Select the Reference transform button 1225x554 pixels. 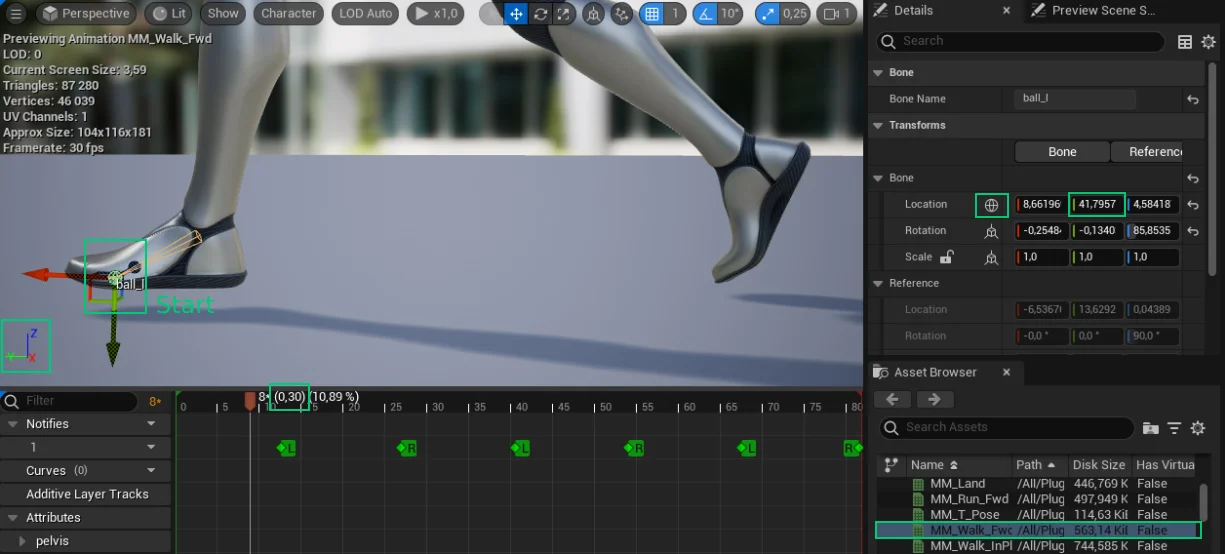[1147, 152]
